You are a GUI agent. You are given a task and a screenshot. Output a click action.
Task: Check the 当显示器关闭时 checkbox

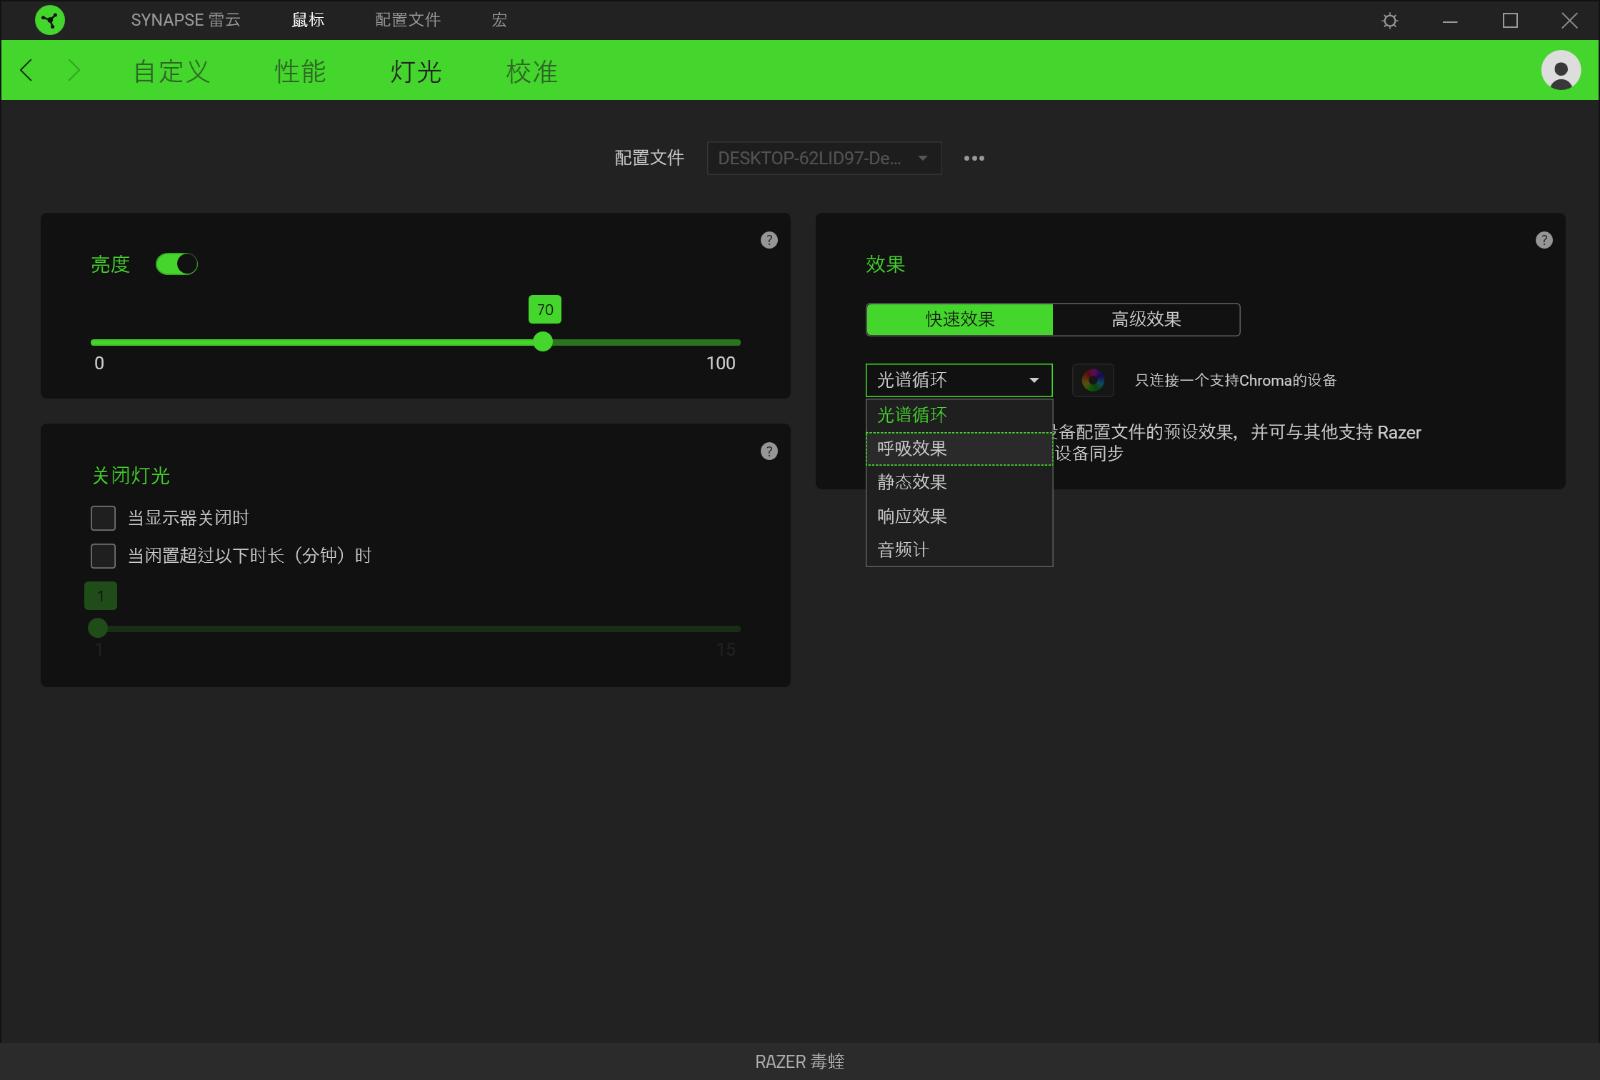point(103,518)
